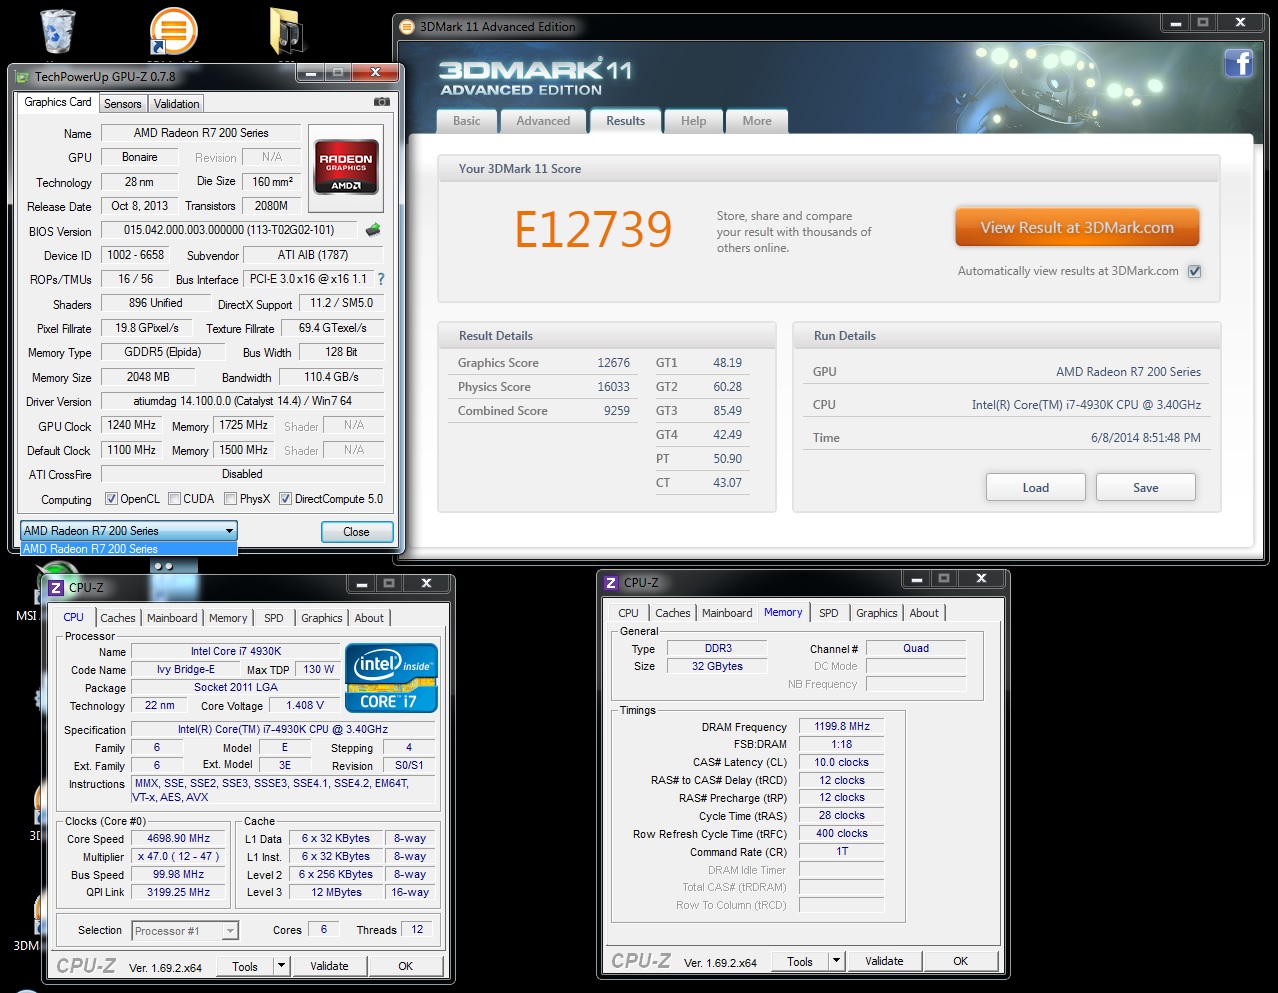Click the GPU-Z Name field AMD Radeon R7
The image size is (1278, 993).
[201, 133]
